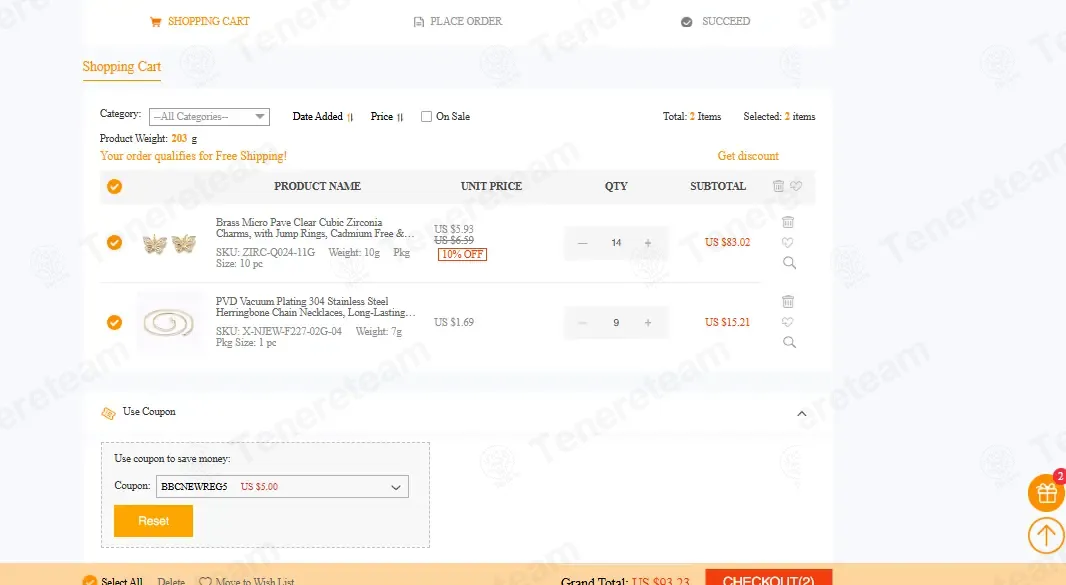Collapse the Use Coupon section
The width and height of the screenshot is (1066, 585).
802,413
